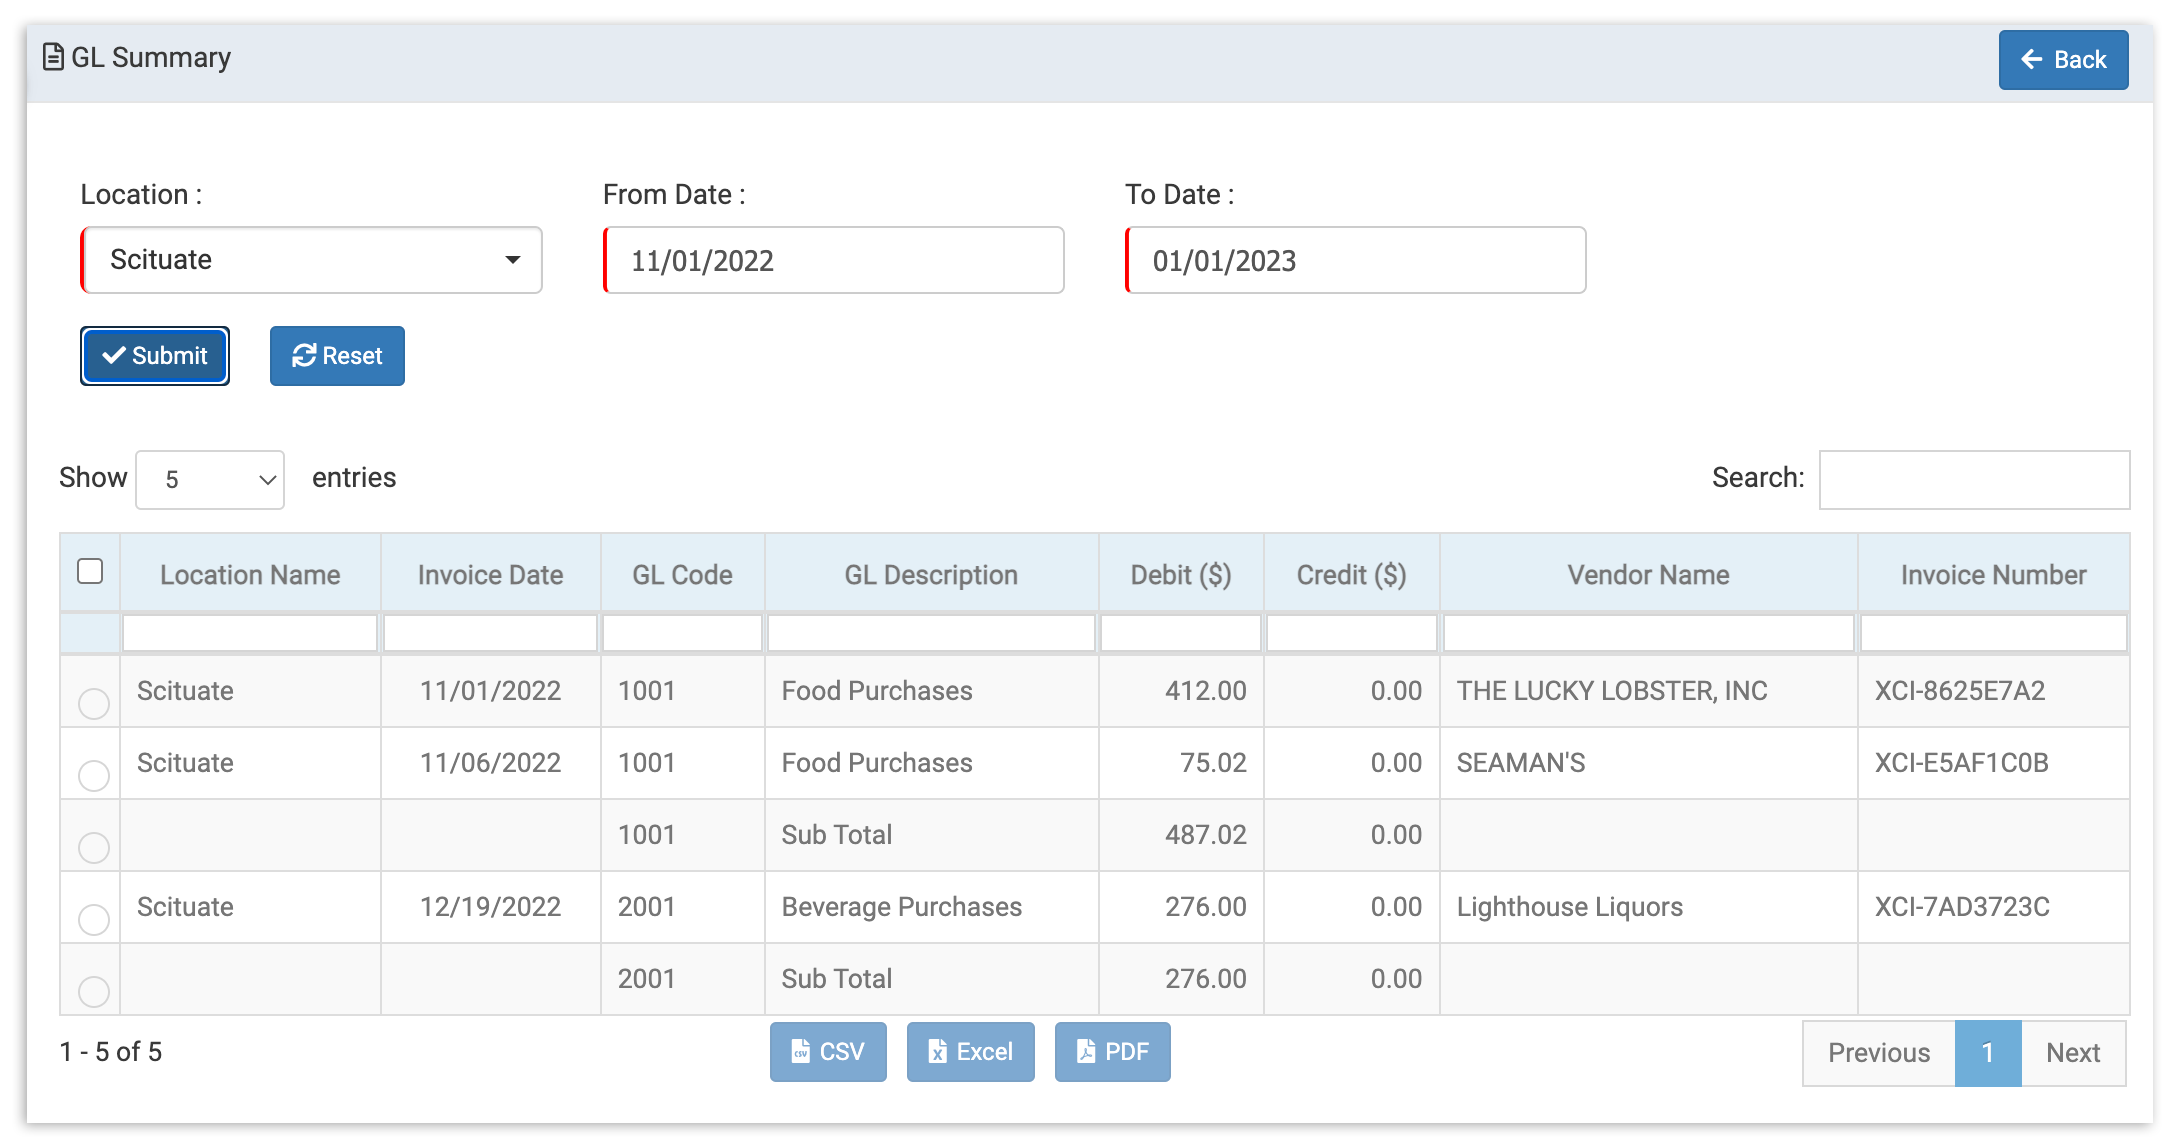
Task: Click the checkmark icon inside Submit
Action: 115,355
